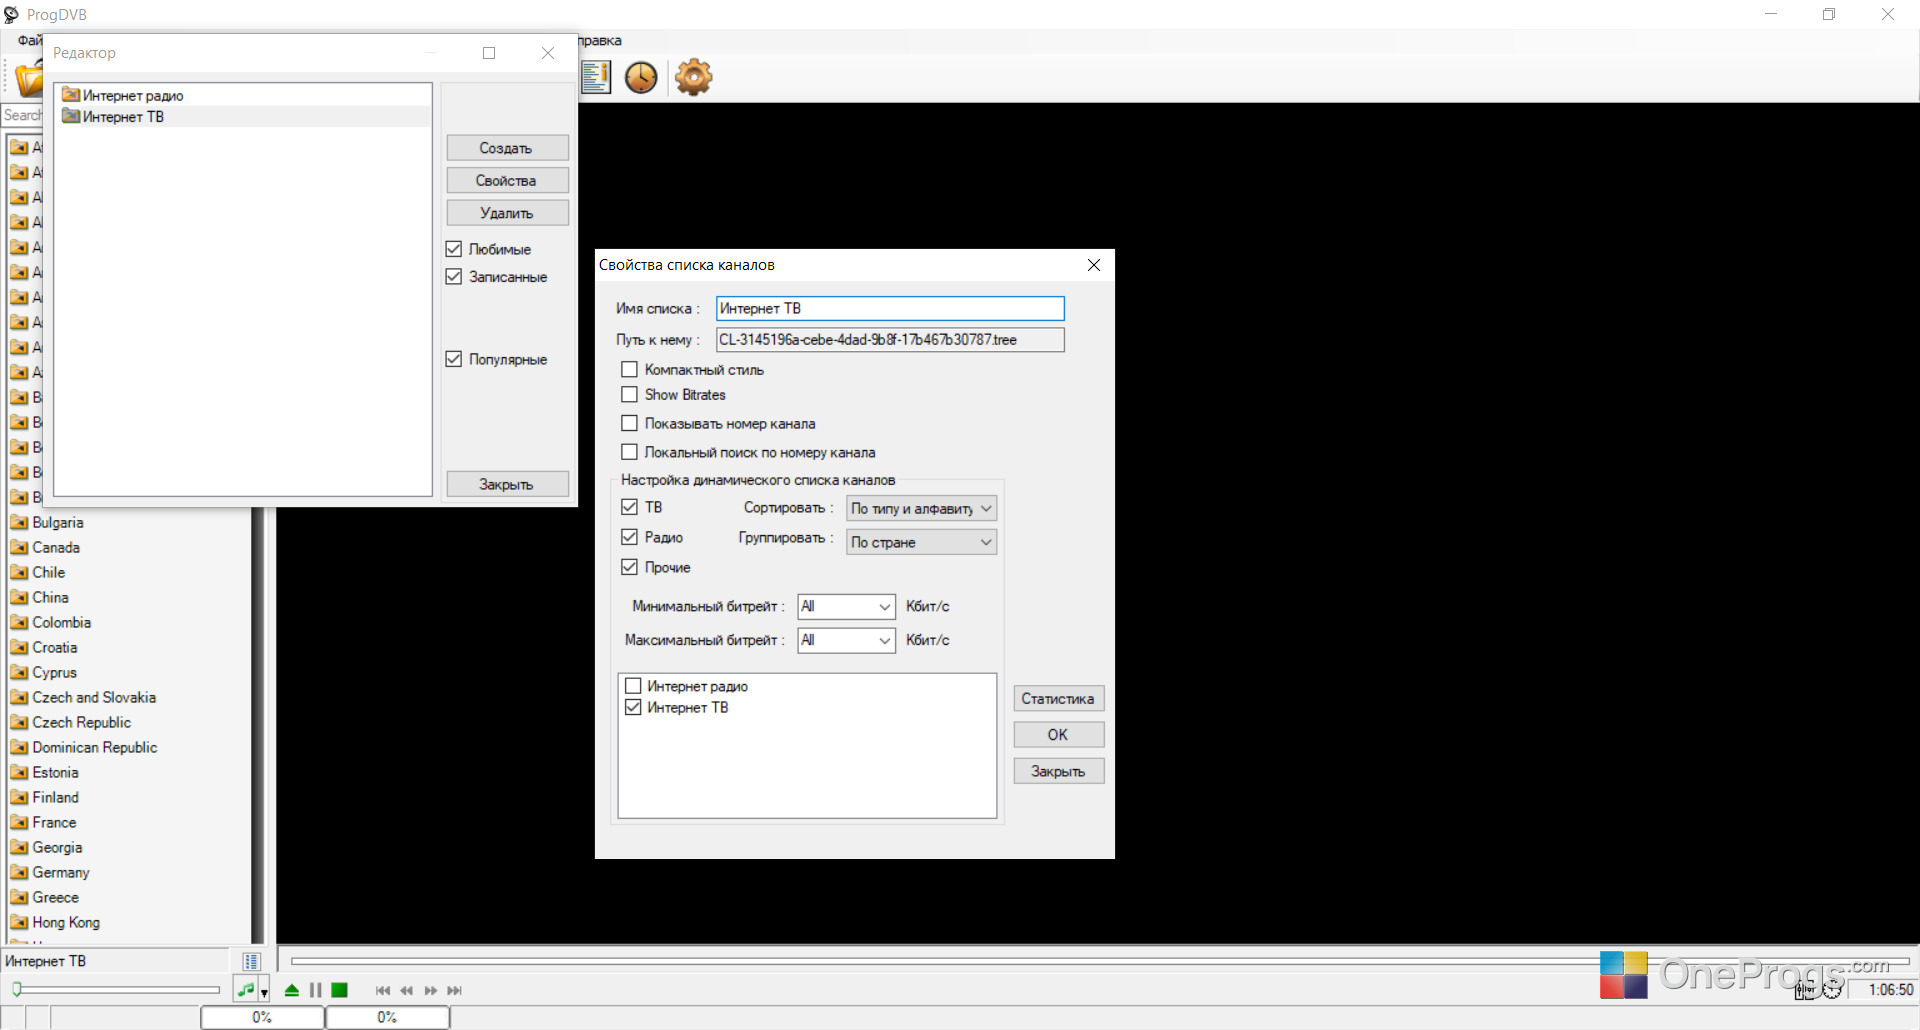Uncheck the Радио checkbox
Image resolution: width=1920 pixels, height=1030 pixels.
coord(629,537)
